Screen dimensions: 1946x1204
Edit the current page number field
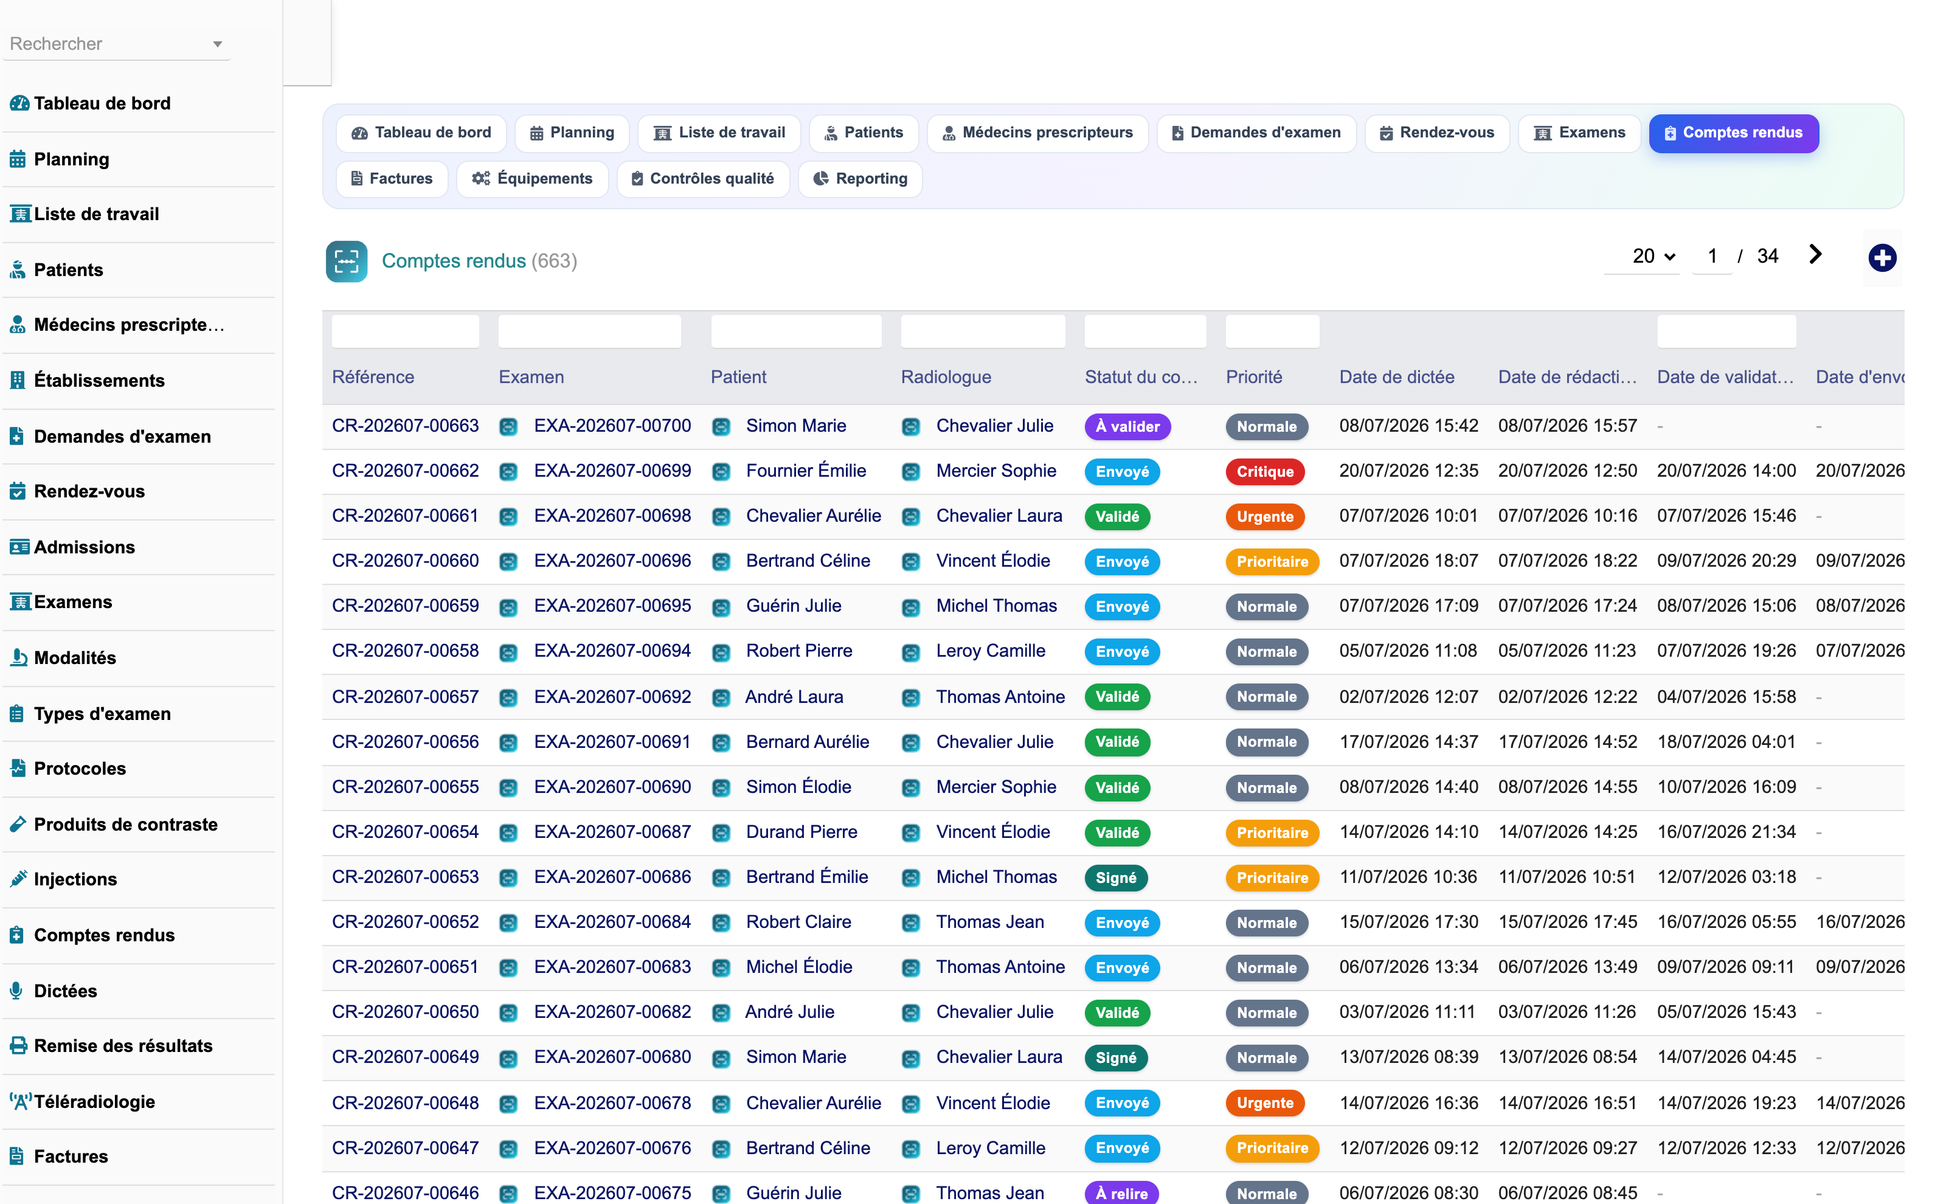click(x=1712, y=256)
